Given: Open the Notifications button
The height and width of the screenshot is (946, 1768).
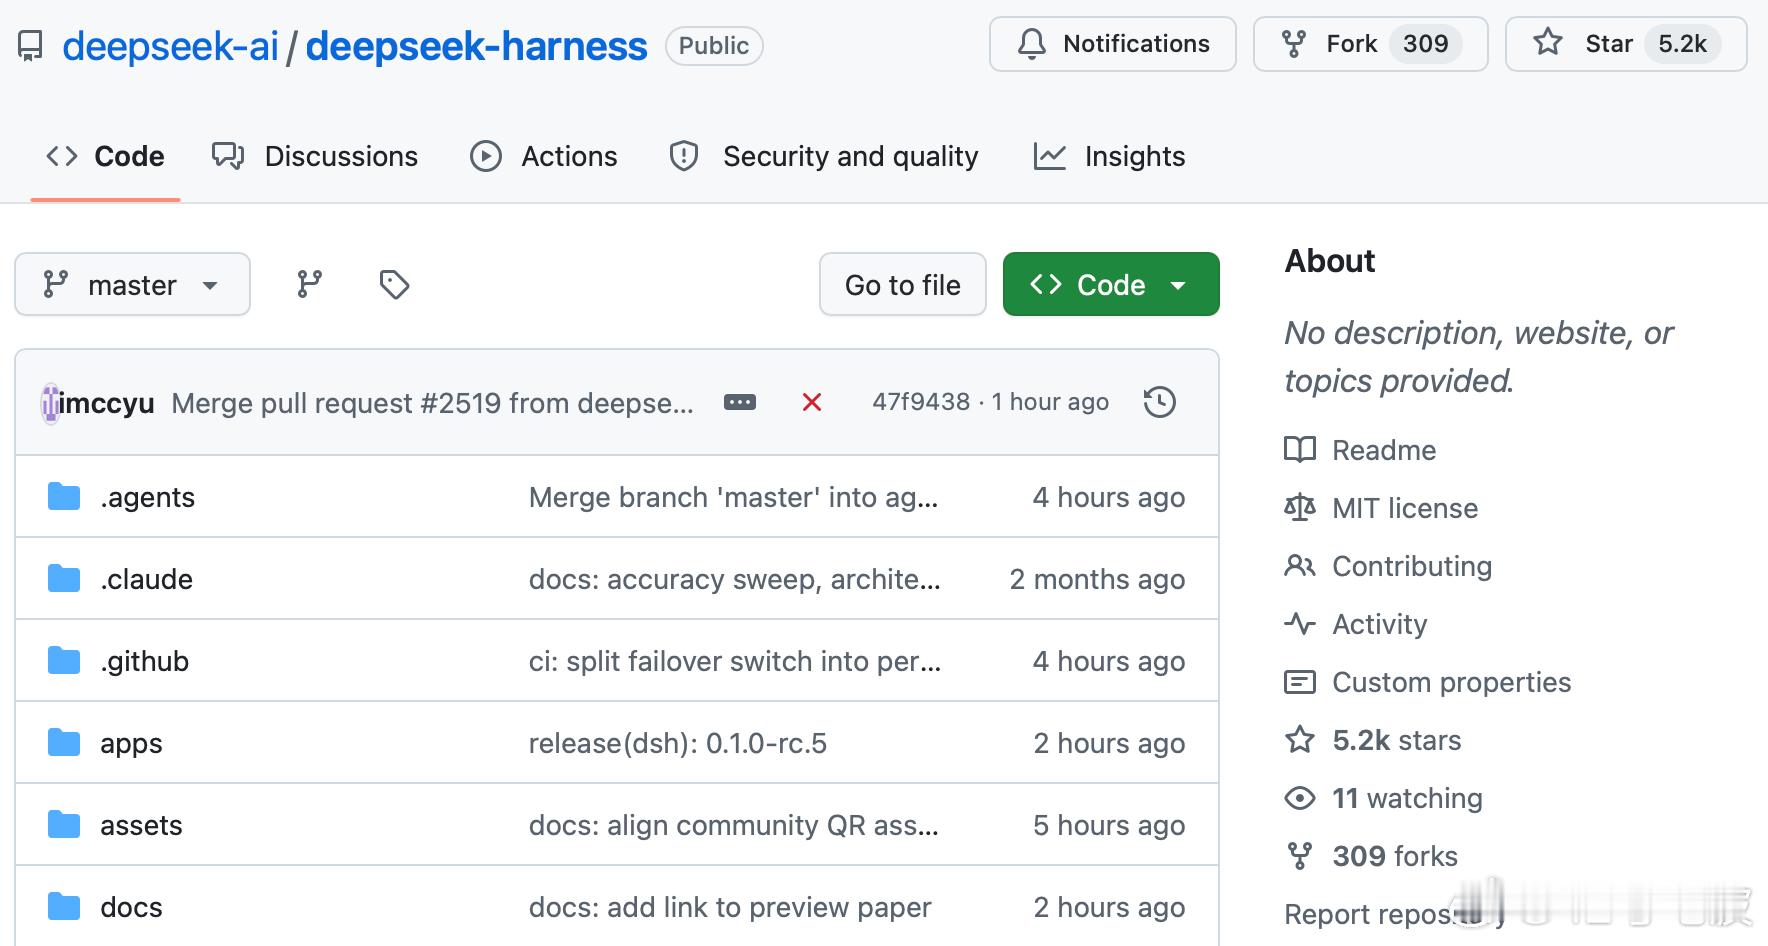Looking at the screenshot, I should 1112,44.
